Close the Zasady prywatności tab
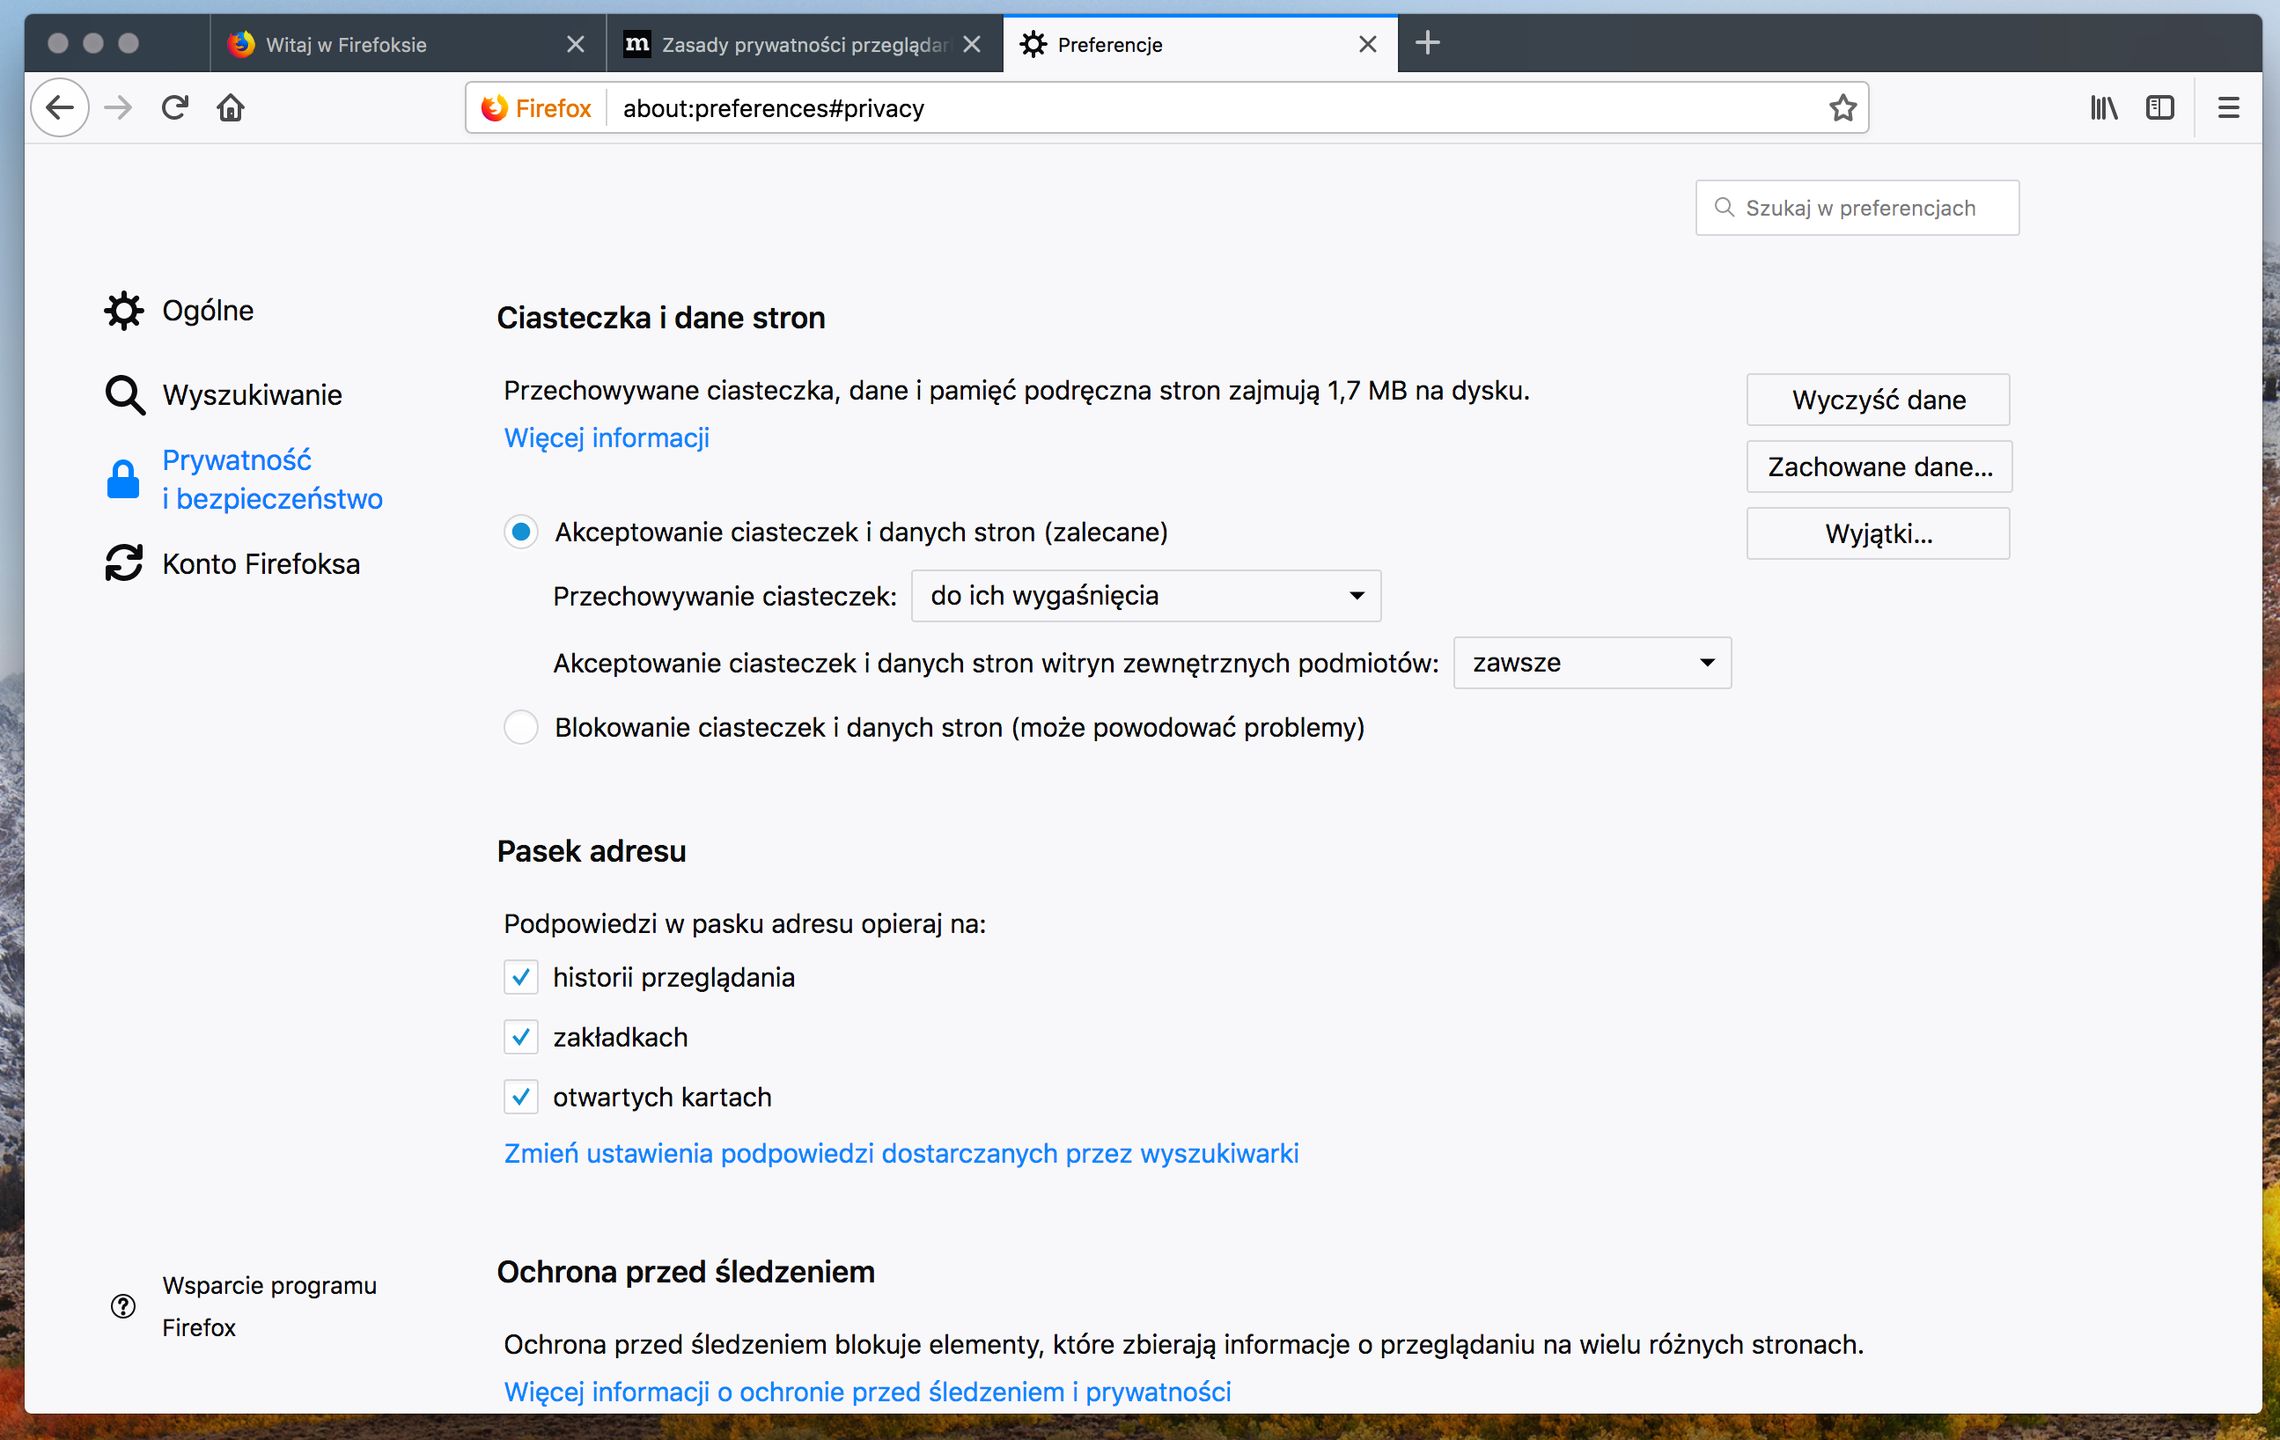2280x1440 pixels. pyautogui.click(x=971, y=45)
